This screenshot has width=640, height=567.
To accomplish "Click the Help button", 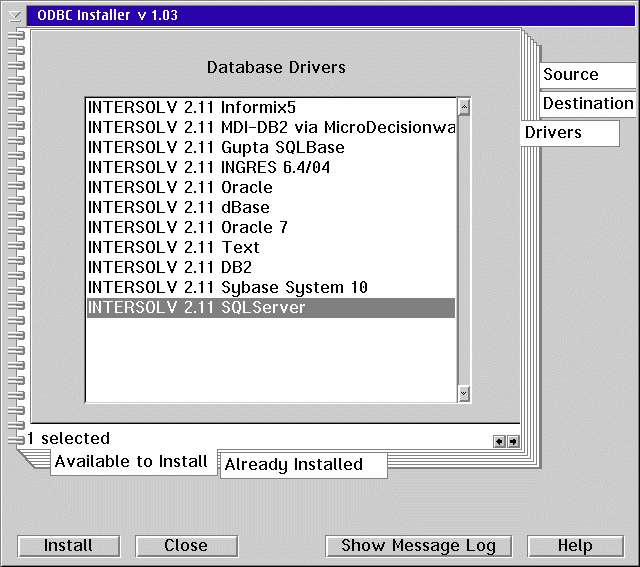I will [576, 546].
